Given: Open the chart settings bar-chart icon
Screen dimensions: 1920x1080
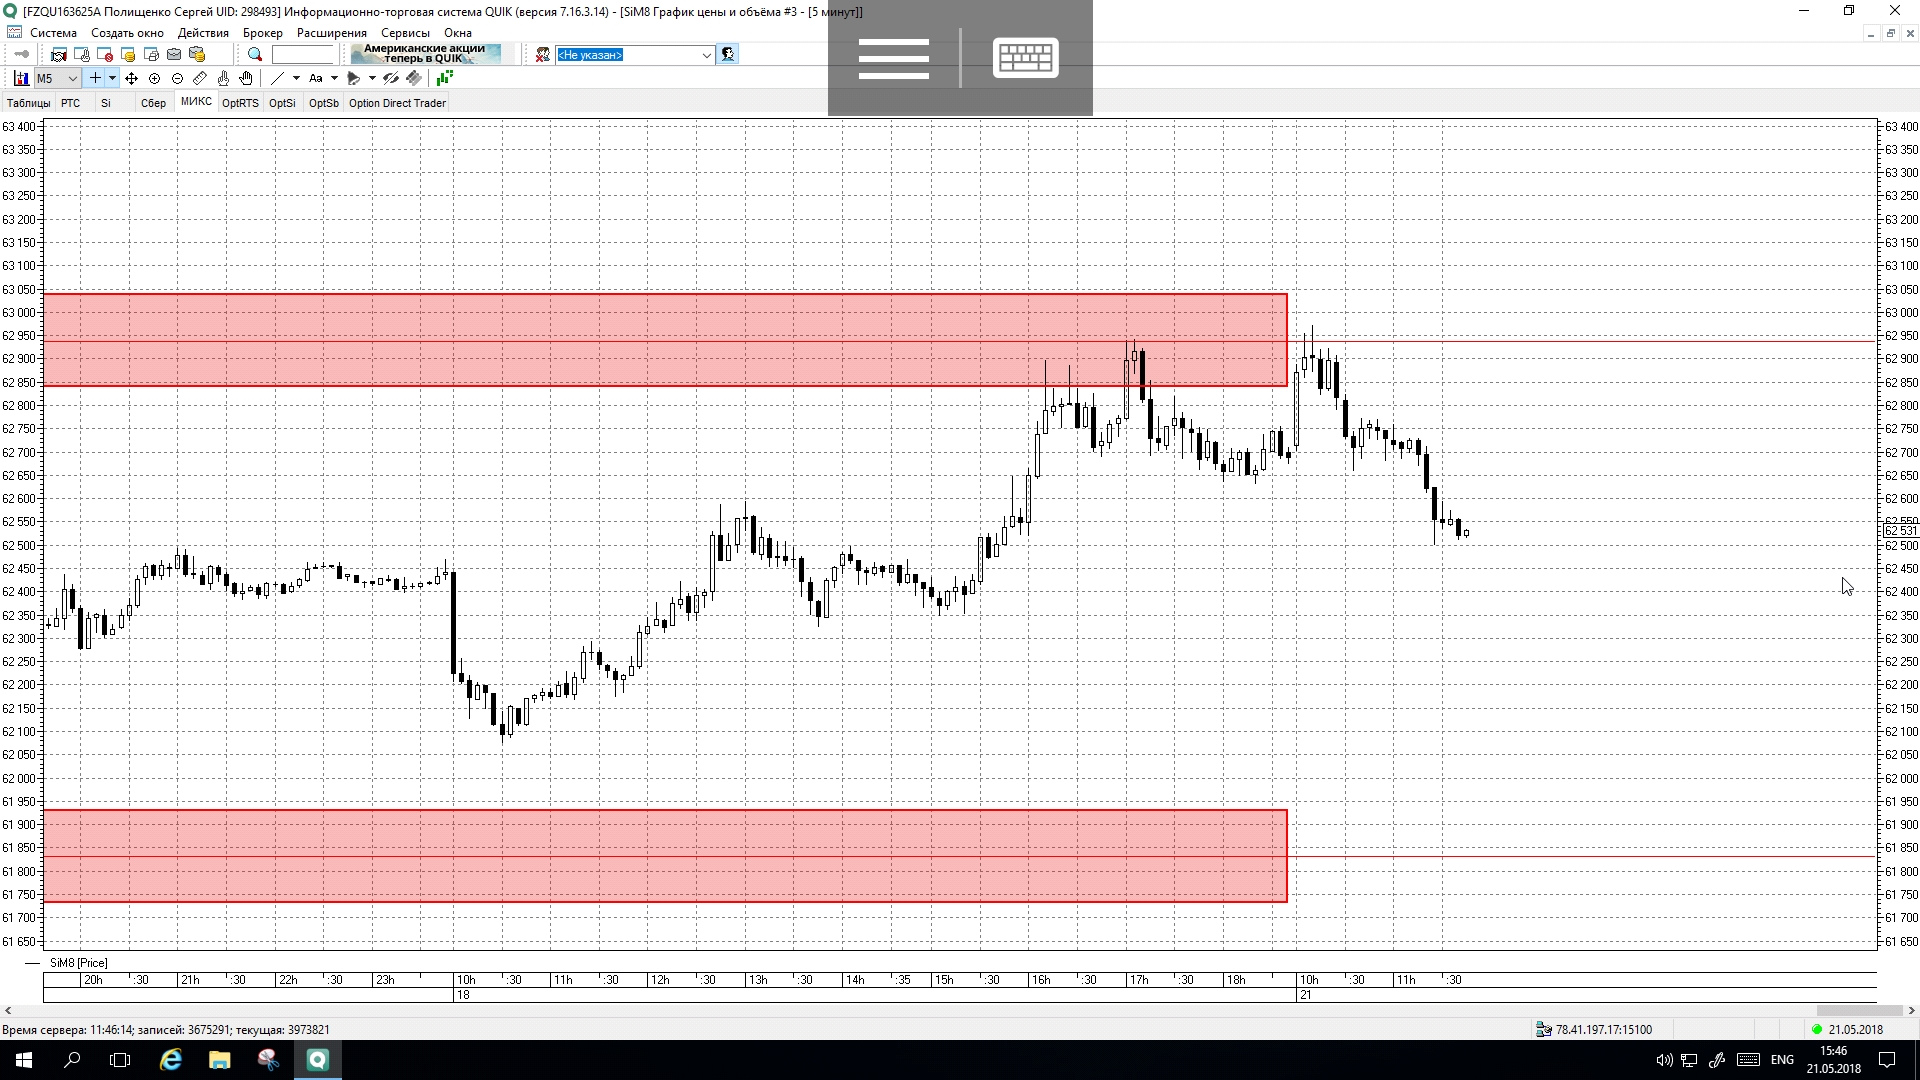Looking at the screenshot, I should 21,78.
